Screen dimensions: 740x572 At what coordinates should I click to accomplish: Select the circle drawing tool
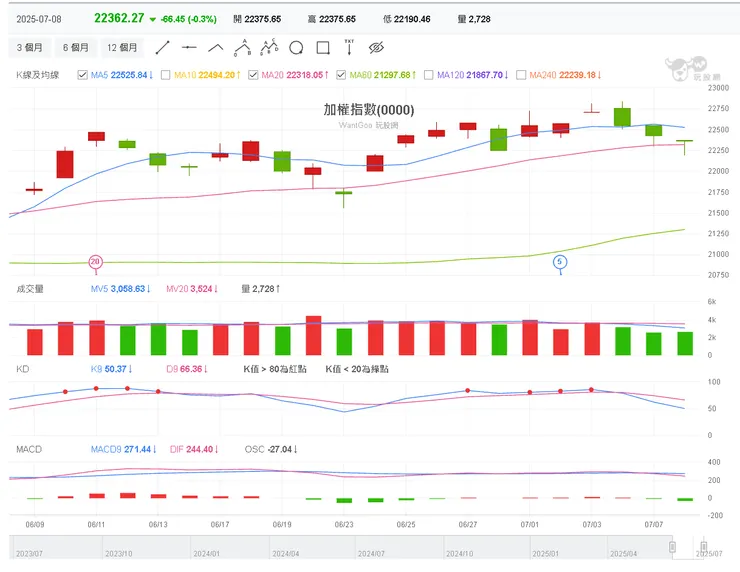296,48
